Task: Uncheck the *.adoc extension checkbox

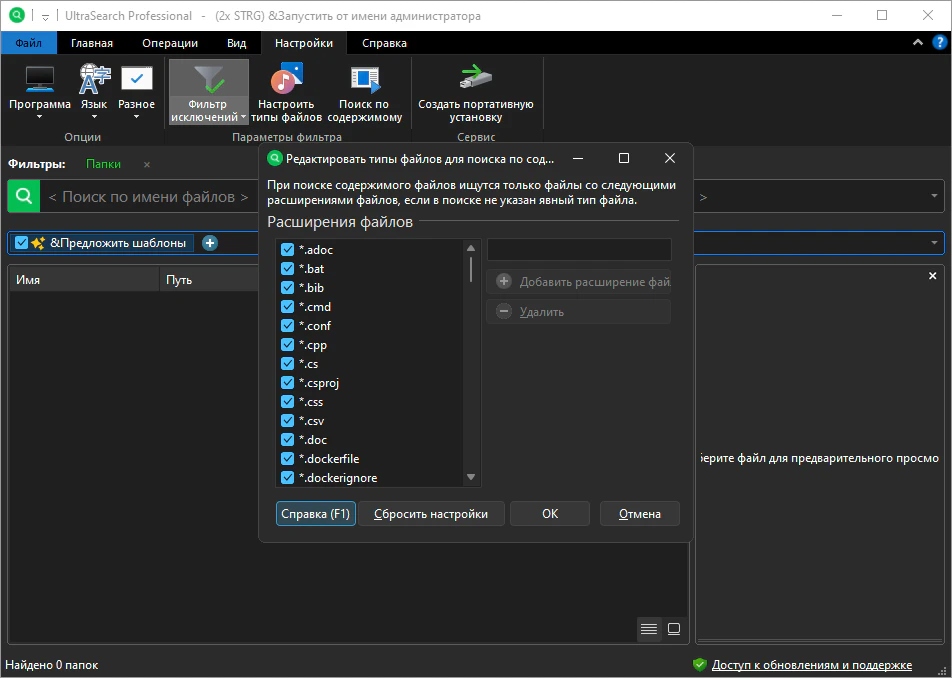Action: (288, 250)
